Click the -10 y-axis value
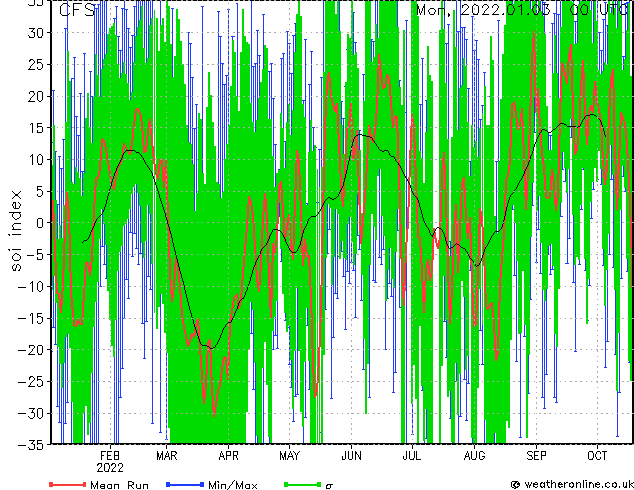634x490 pixels. (30, 286)
